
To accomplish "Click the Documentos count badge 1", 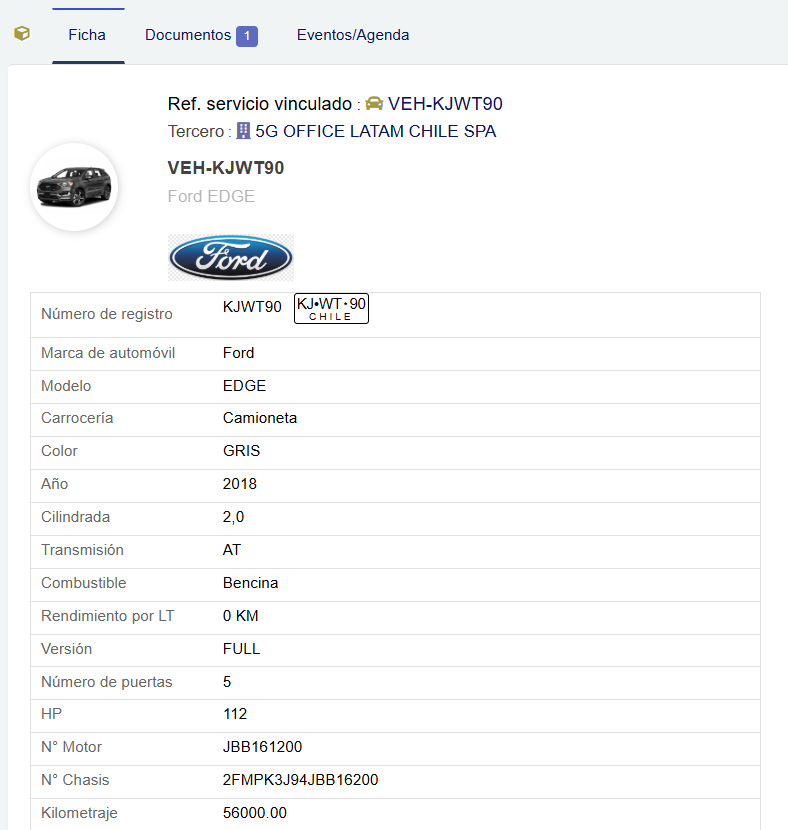I will (247, 36).
